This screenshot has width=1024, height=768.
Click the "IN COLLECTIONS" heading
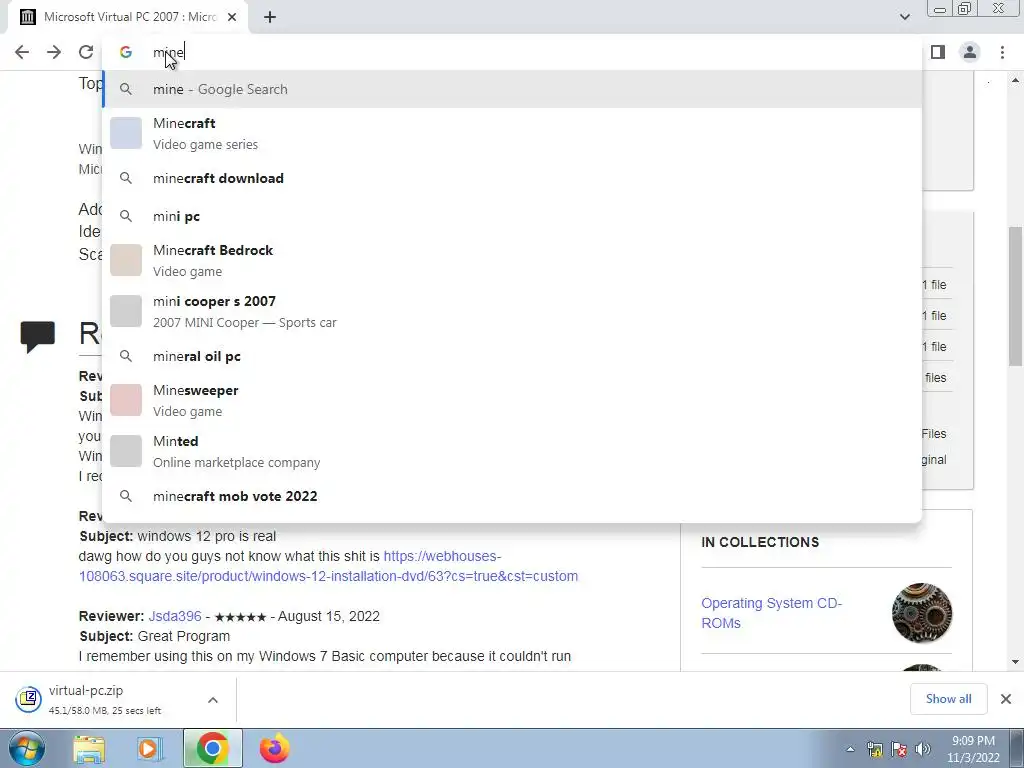pos(760,542)
